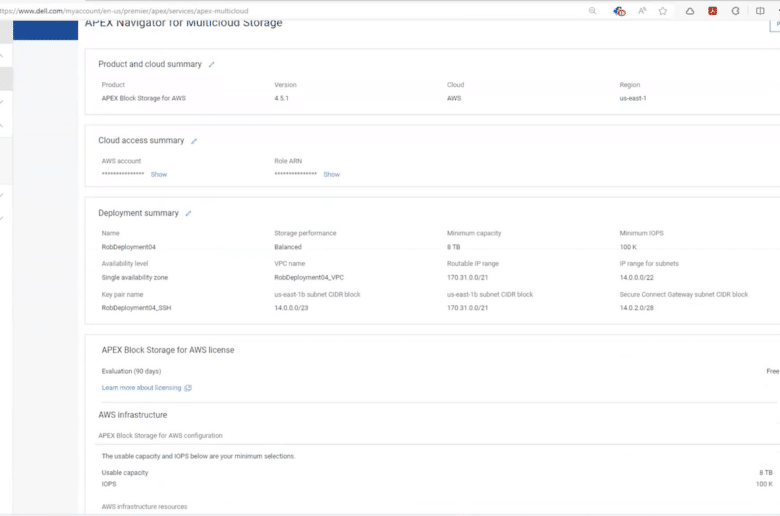Viewport: 780px width, 516px height.
Task: Select the Cloud value AWS
Action: 454,99
